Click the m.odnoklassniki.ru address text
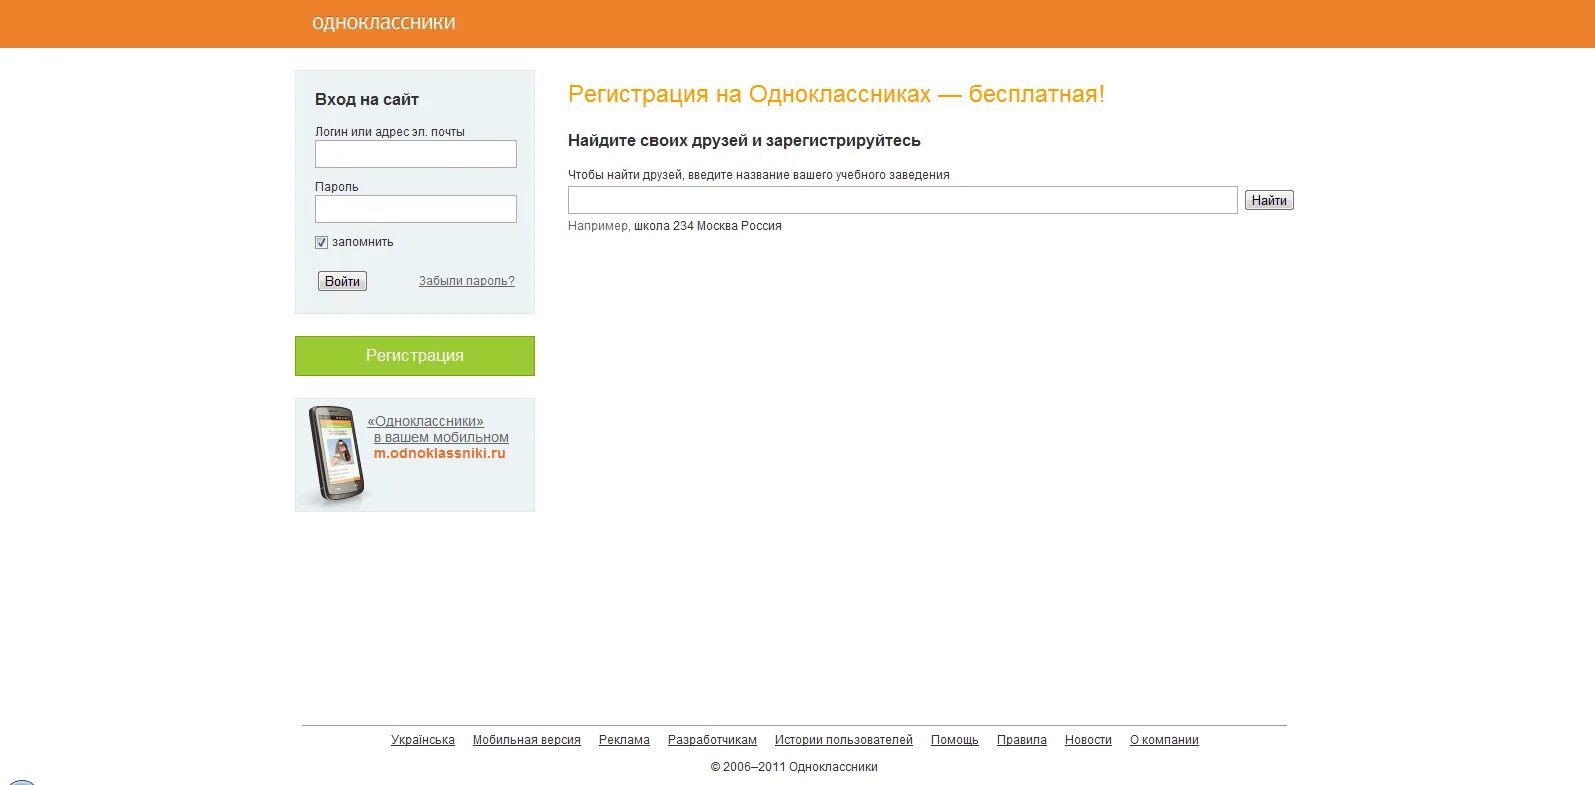 440,453
